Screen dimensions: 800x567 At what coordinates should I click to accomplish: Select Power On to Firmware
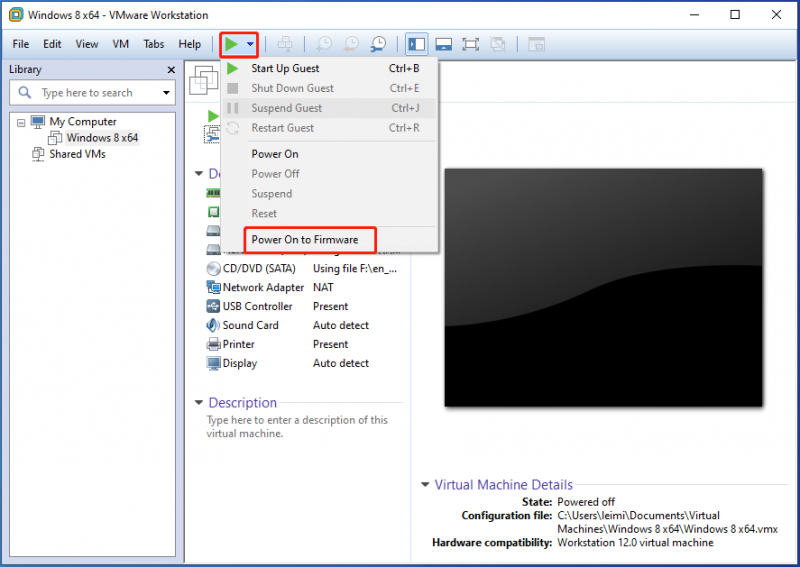[305, 239]
